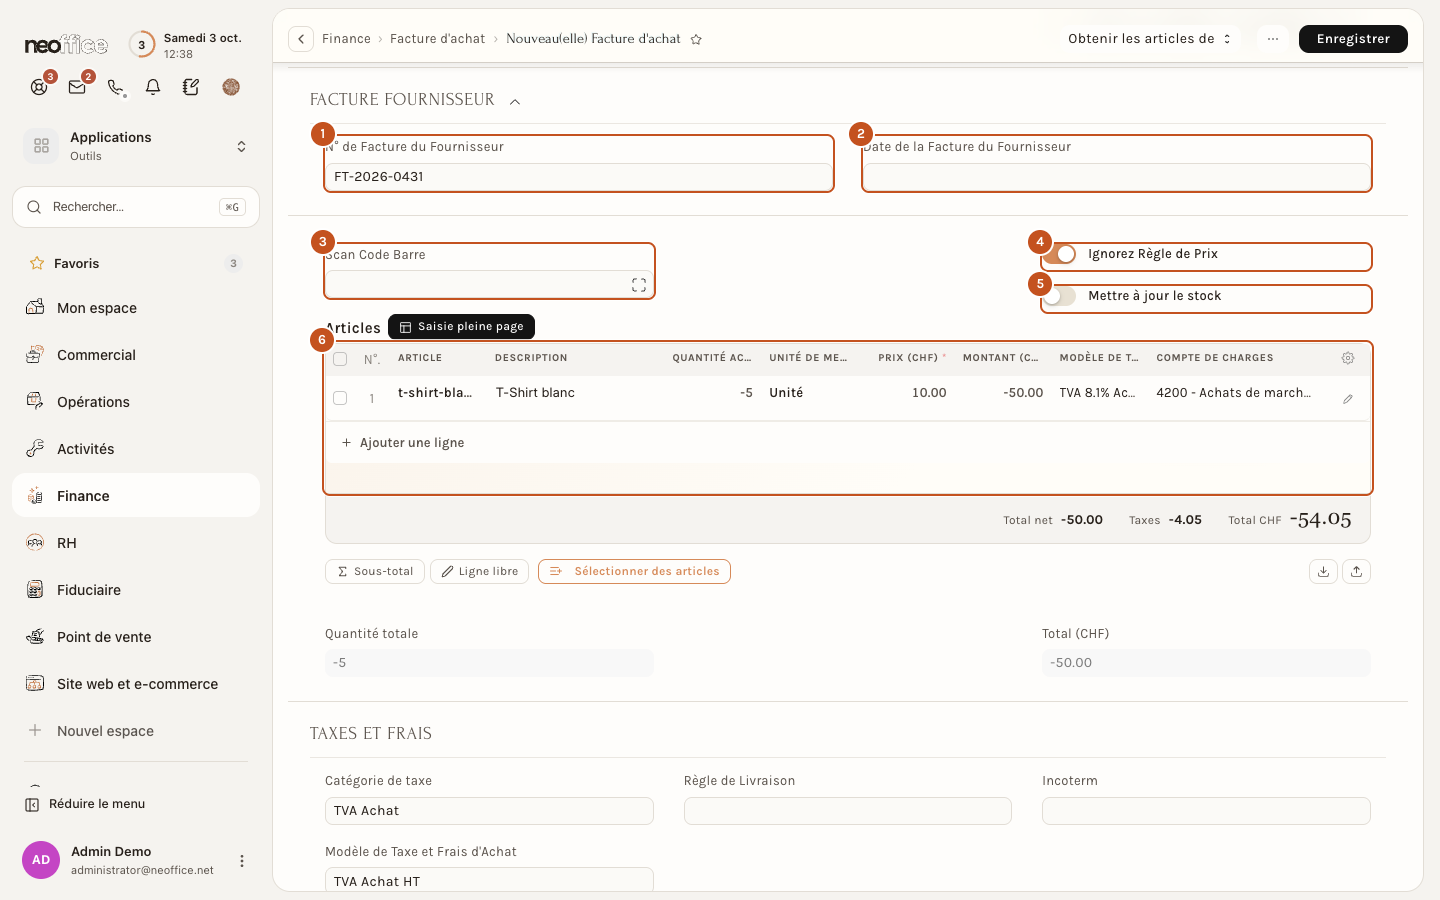
Task: Enable Mettre à jour le stock
Action: [1059, 296]
